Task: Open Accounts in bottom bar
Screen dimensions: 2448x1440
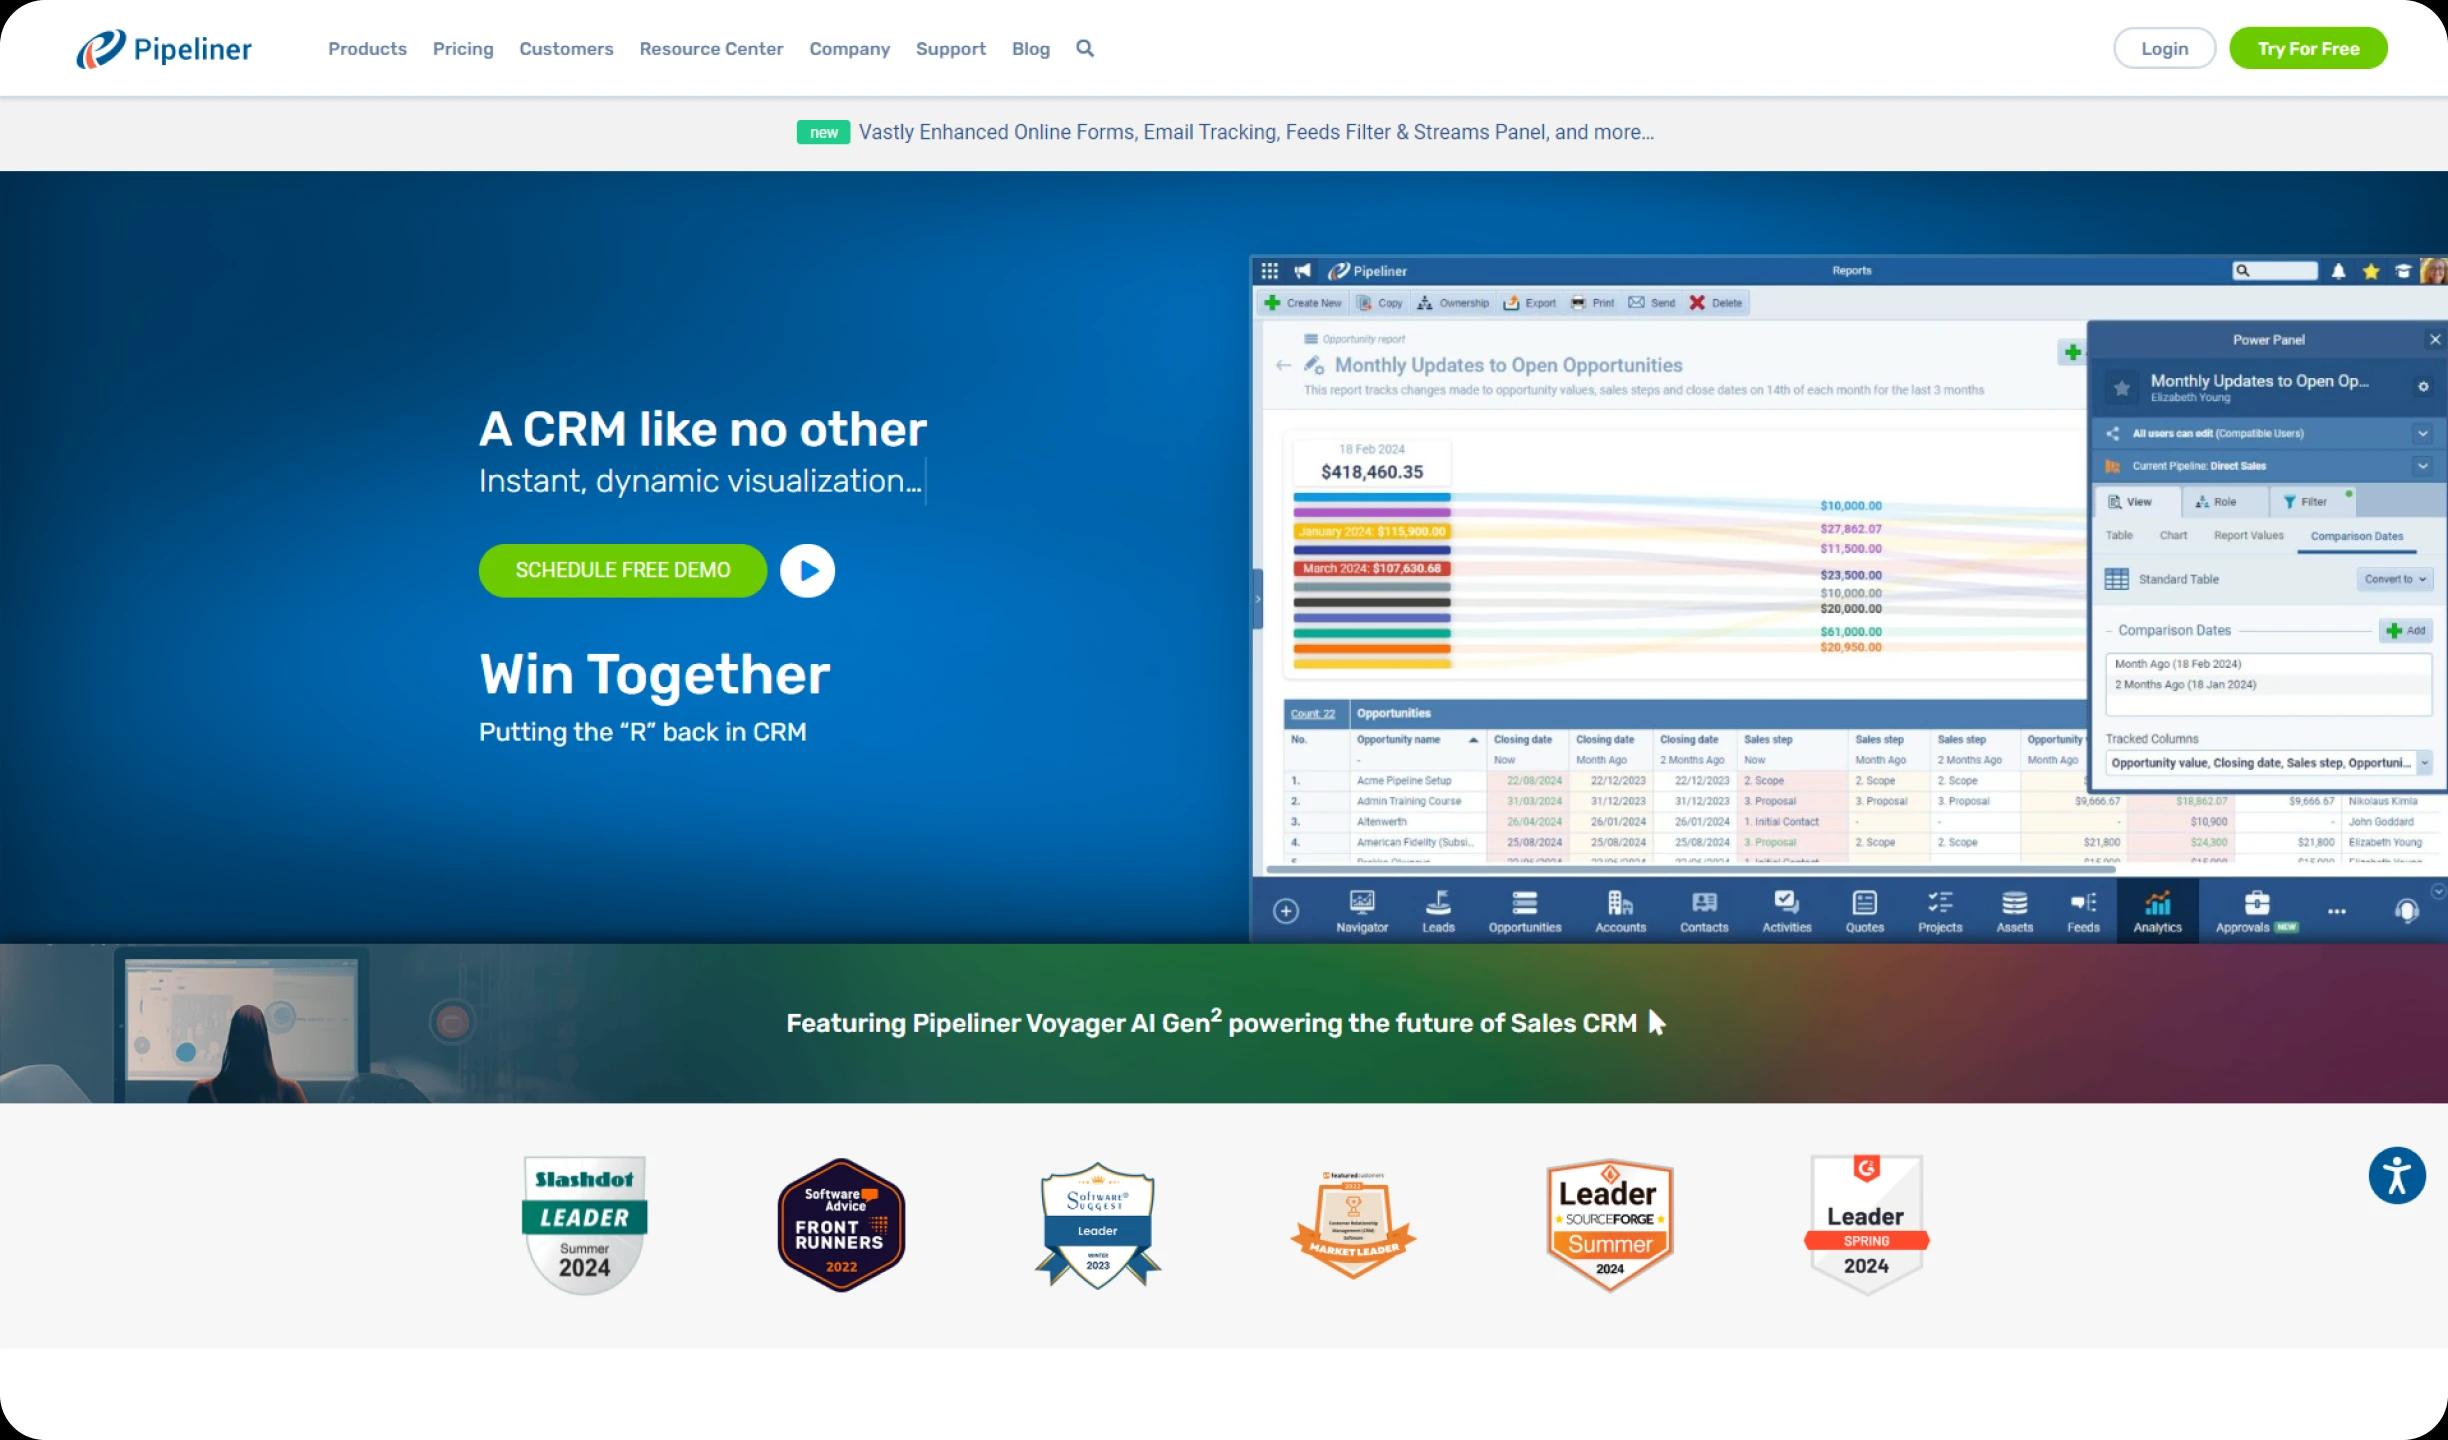Action: (1620, 911)
